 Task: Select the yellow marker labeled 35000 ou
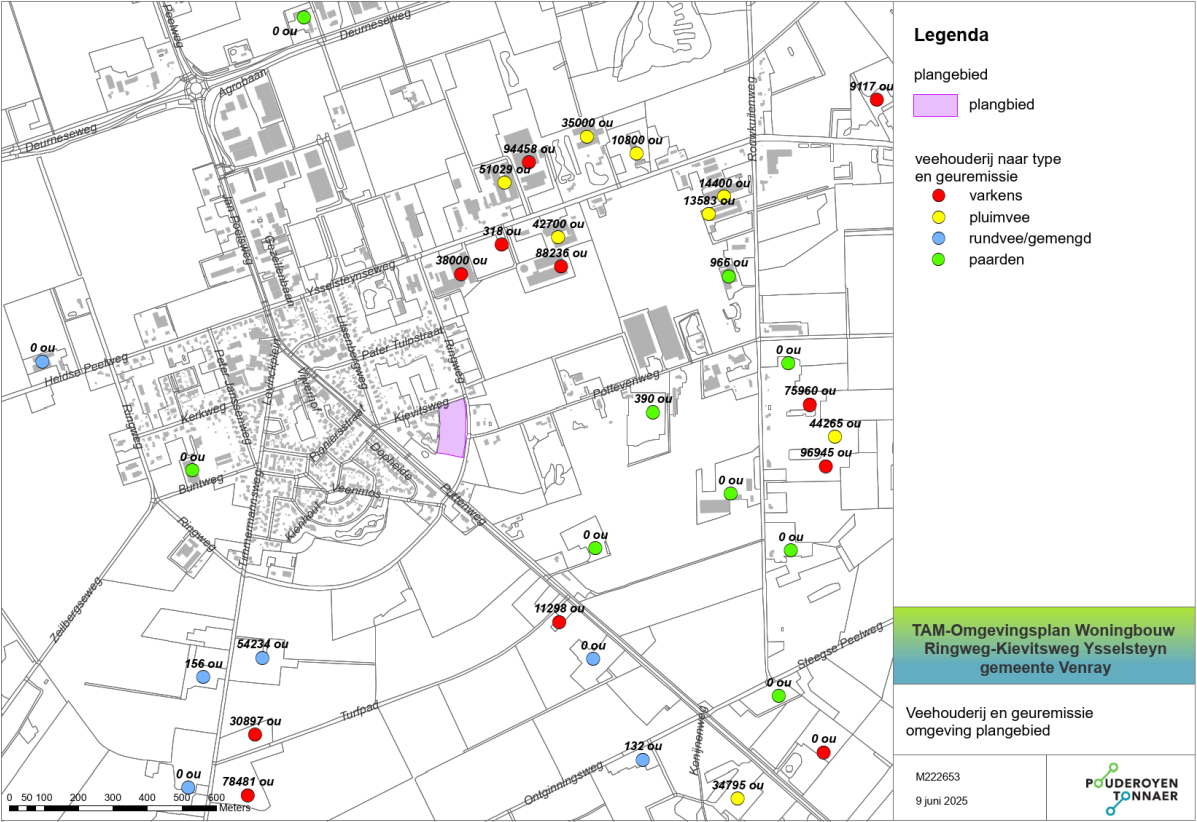[587, 136]
